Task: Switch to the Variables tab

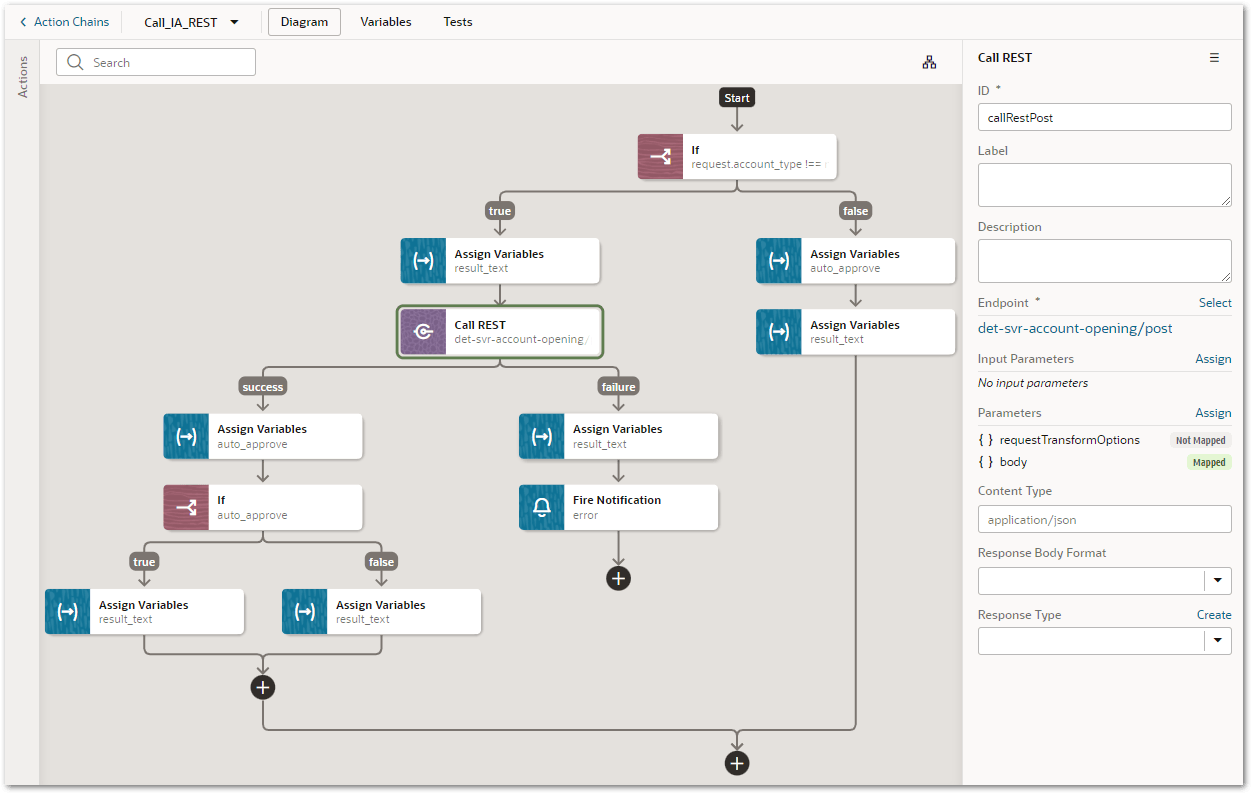Action: click(x=386, y=22)
